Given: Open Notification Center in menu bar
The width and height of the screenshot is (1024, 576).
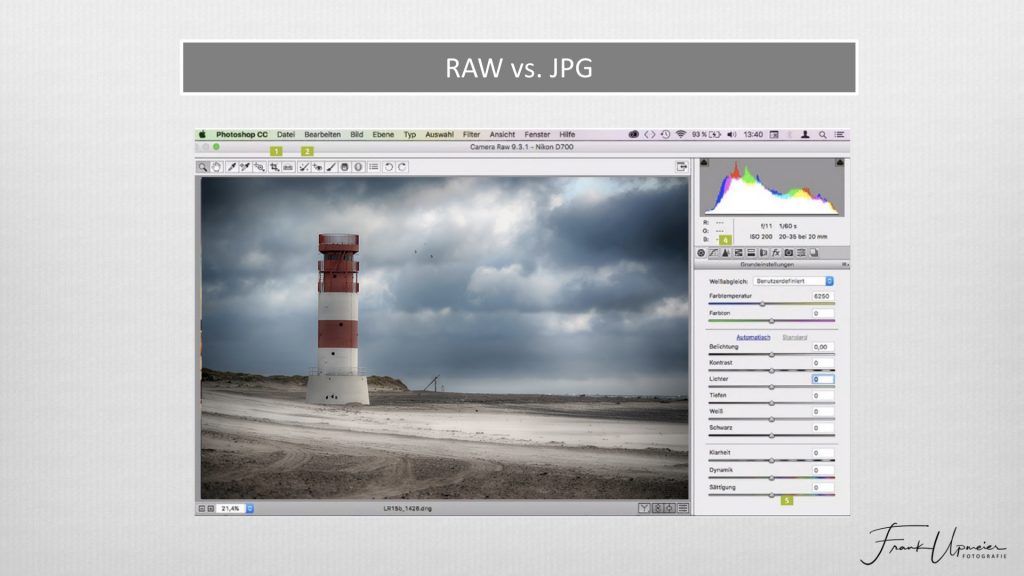Looking at the screenshot, I should point(840,135).
